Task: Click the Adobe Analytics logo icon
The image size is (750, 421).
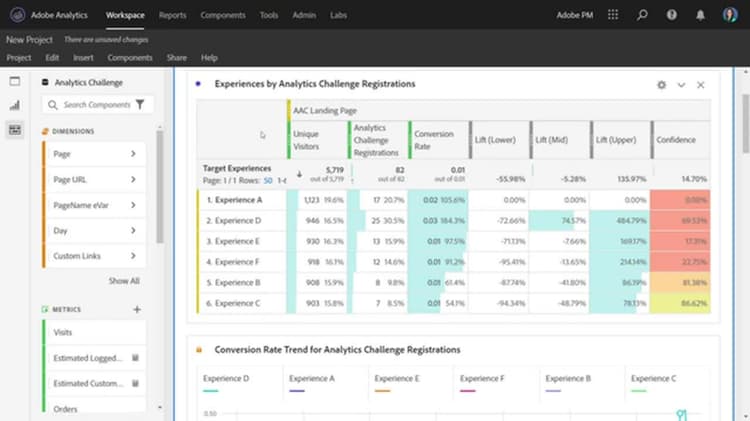Action: 18,15
